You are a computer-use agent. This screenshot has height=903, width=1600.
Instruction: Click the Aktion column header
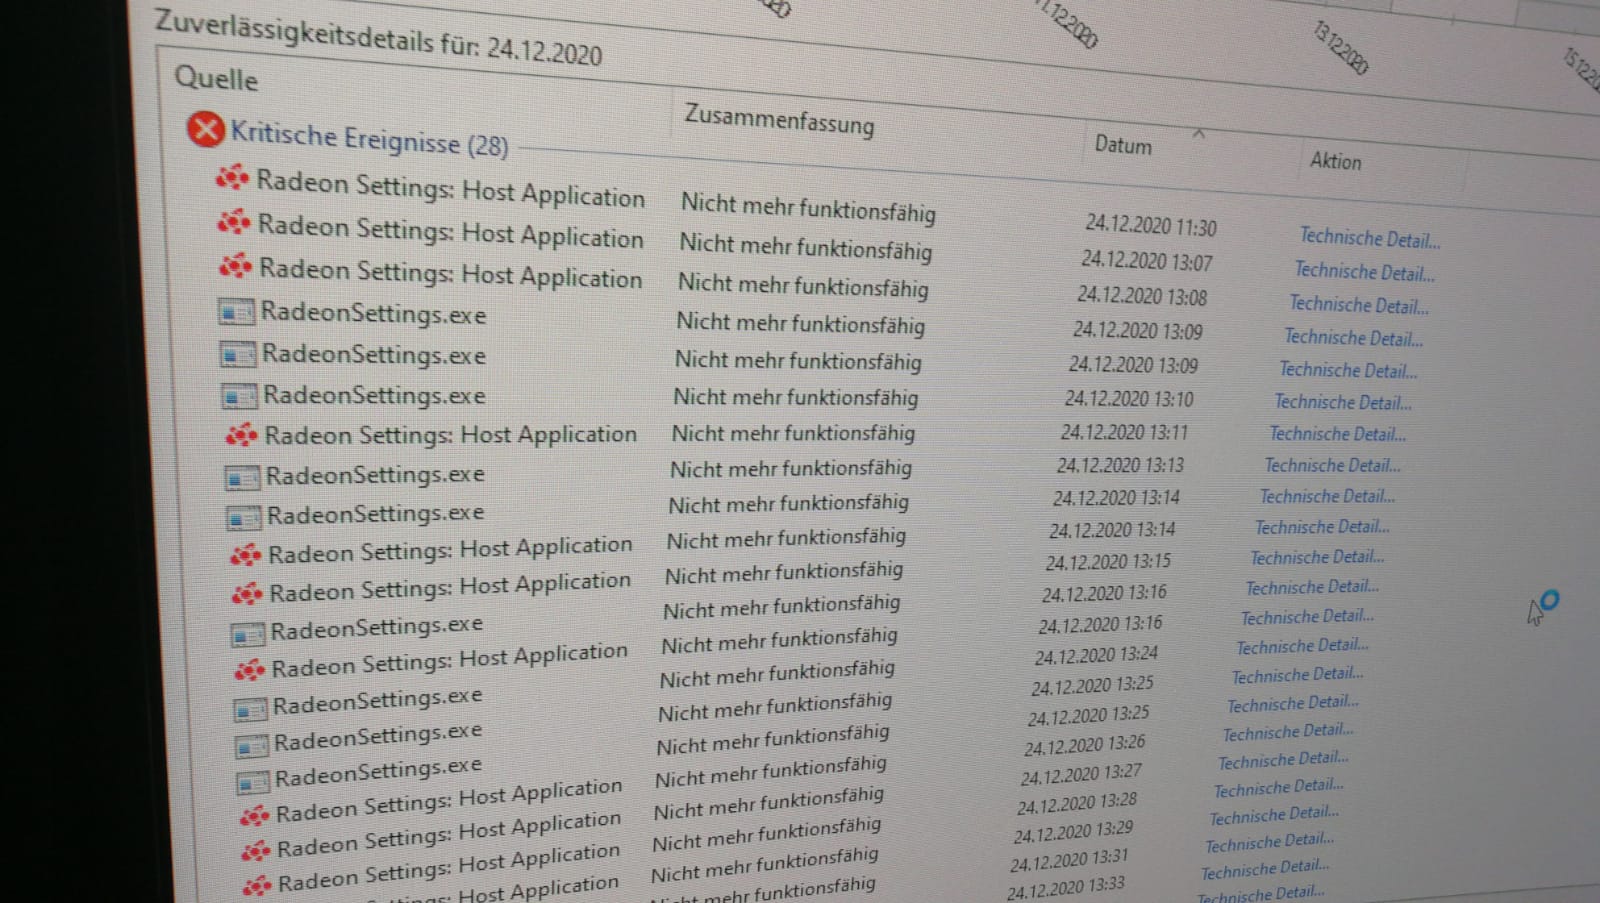[x=1336, y=160]
